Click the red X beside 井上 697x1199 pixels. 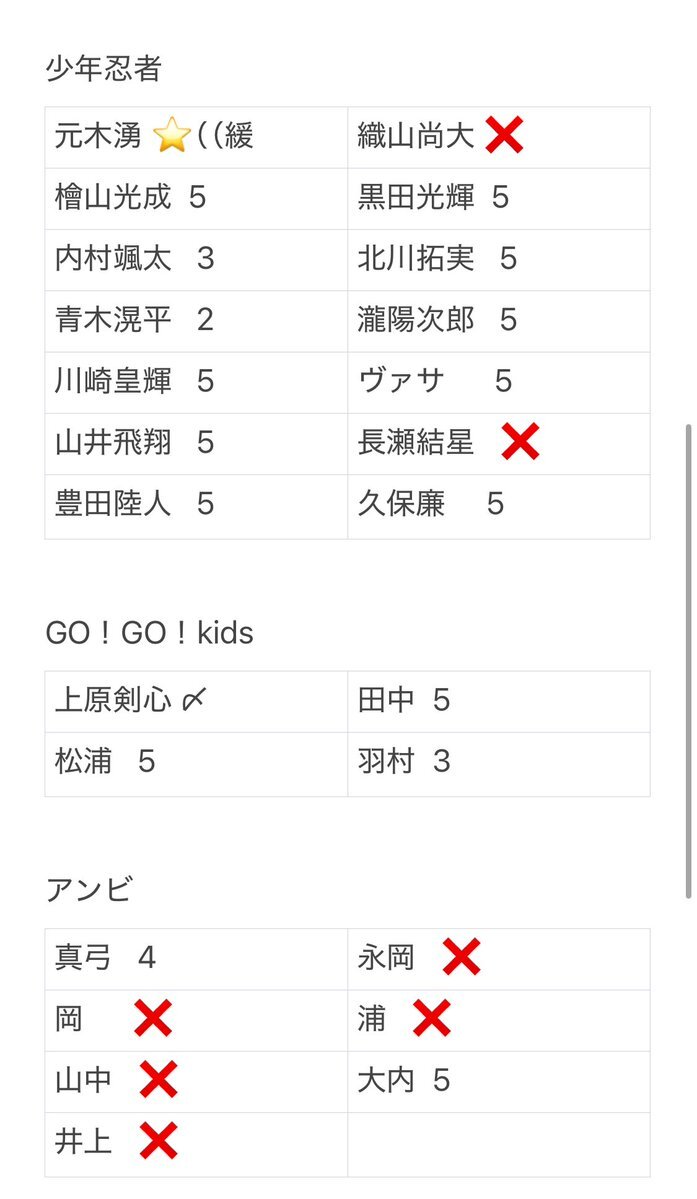point(159,1141)
